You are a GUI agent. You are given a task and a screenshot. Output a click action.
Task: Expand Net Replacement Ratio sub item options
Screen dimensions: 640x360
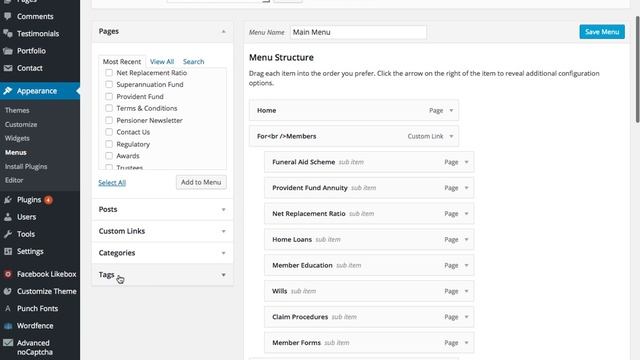(x=466, y=213)
